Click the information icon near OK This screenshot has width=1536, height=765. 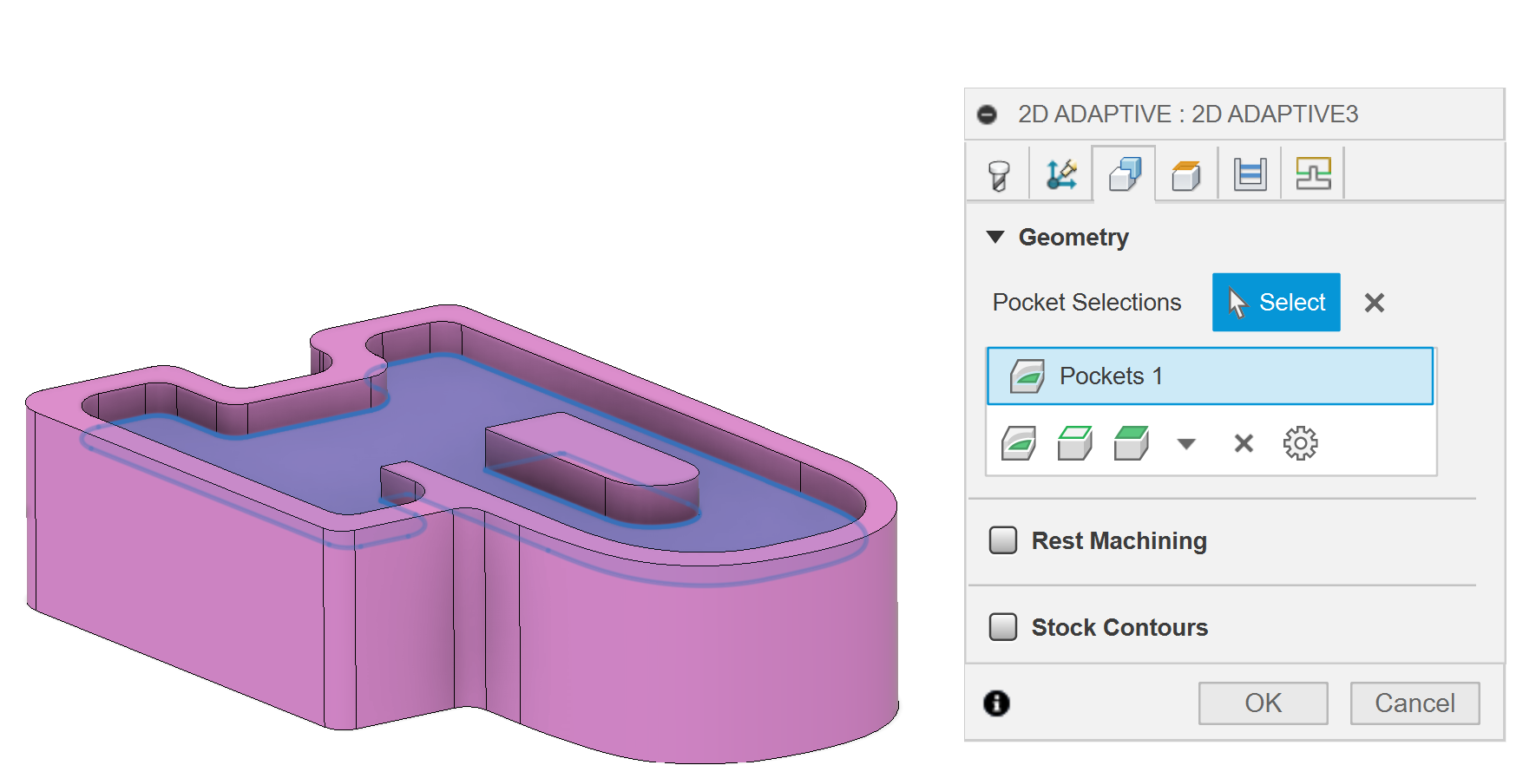tap(995, 703)
